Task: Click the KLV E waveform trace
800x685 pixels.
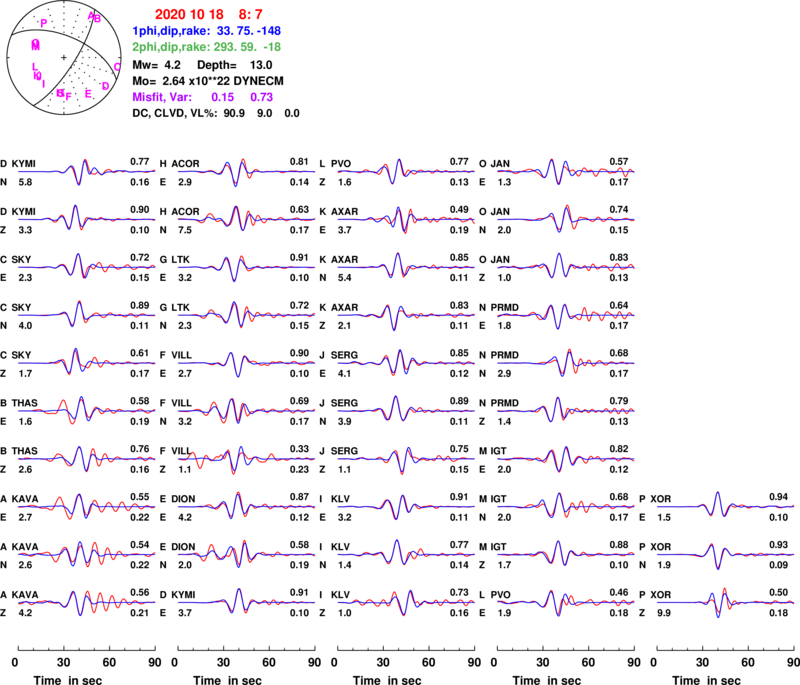Action: click(406, 506)
